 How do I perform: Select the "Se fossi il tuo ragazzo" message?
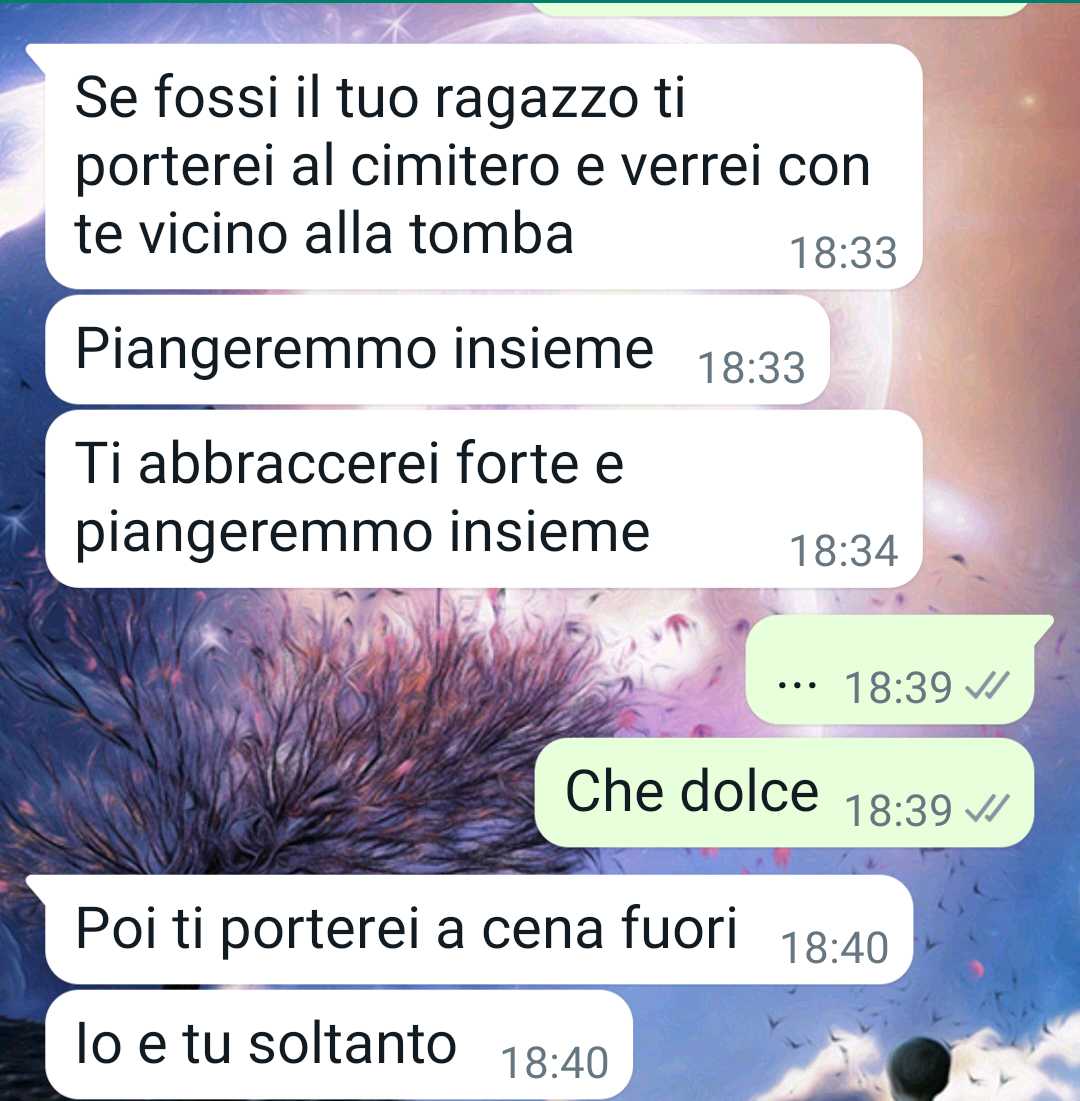(483, 166)
